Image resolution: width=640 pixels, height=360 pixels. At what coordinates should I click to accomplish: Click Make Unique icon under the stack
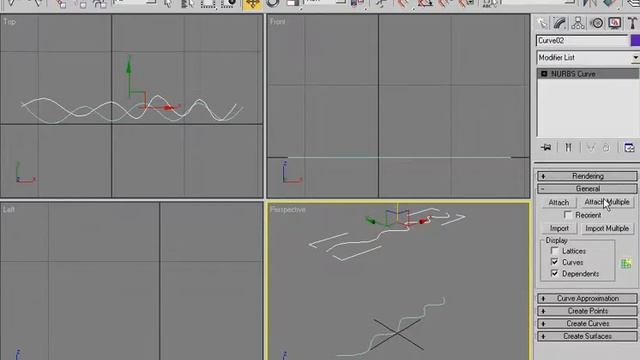click(591, 147)
